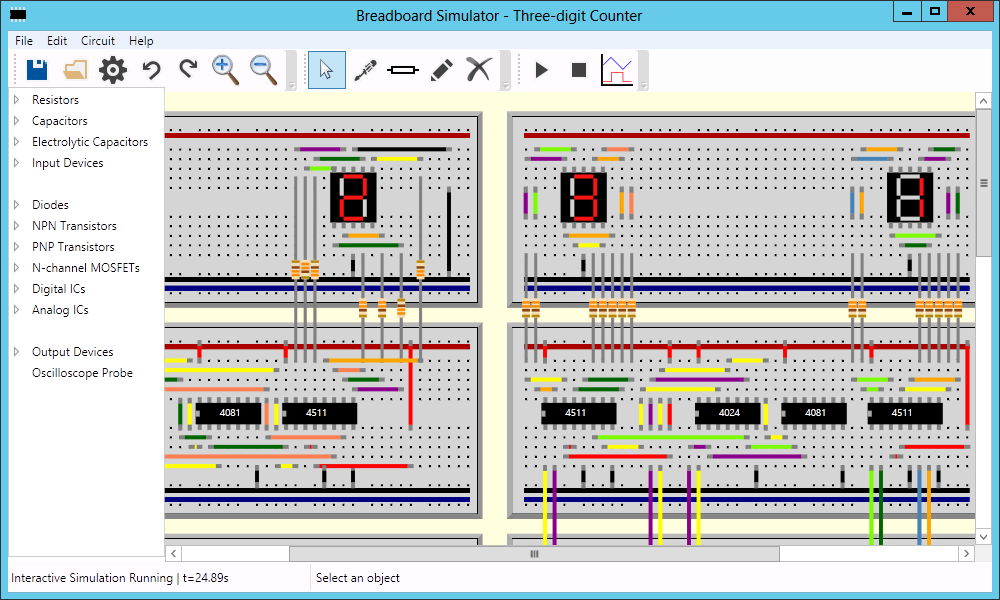The width and height of the screenshot is (1000, 600).
Task: Click the horizontal scrollbar thumb
Action: [x=534, y=553]
